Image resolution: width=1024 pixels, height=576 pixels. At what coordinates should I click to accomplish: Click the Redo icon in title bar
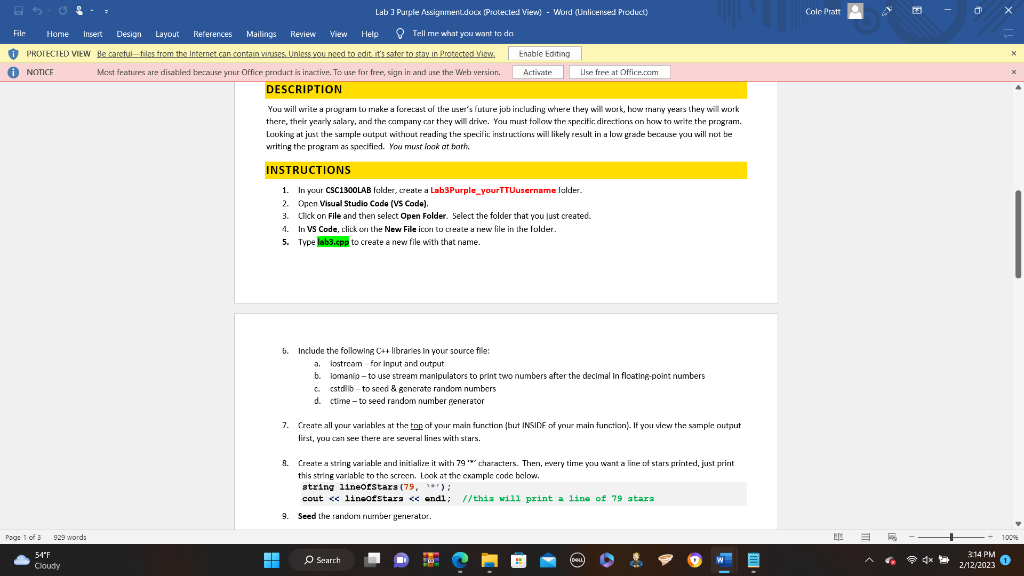pos(63,11)
